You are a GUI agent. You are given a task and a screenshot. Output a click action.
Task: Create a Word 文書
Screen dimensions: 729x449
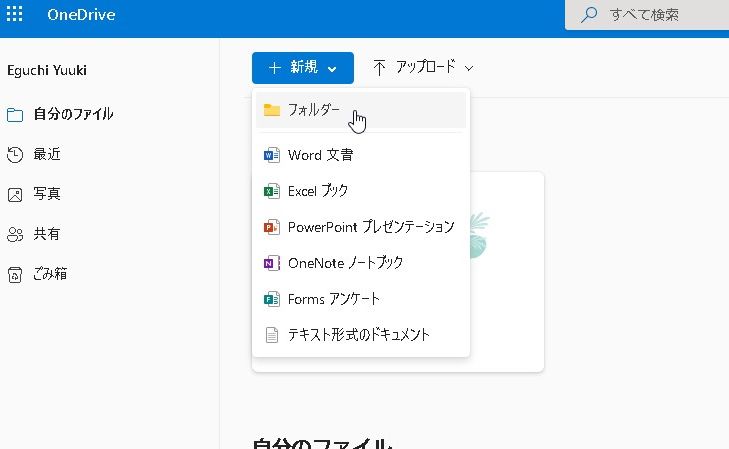pos(361,155)
